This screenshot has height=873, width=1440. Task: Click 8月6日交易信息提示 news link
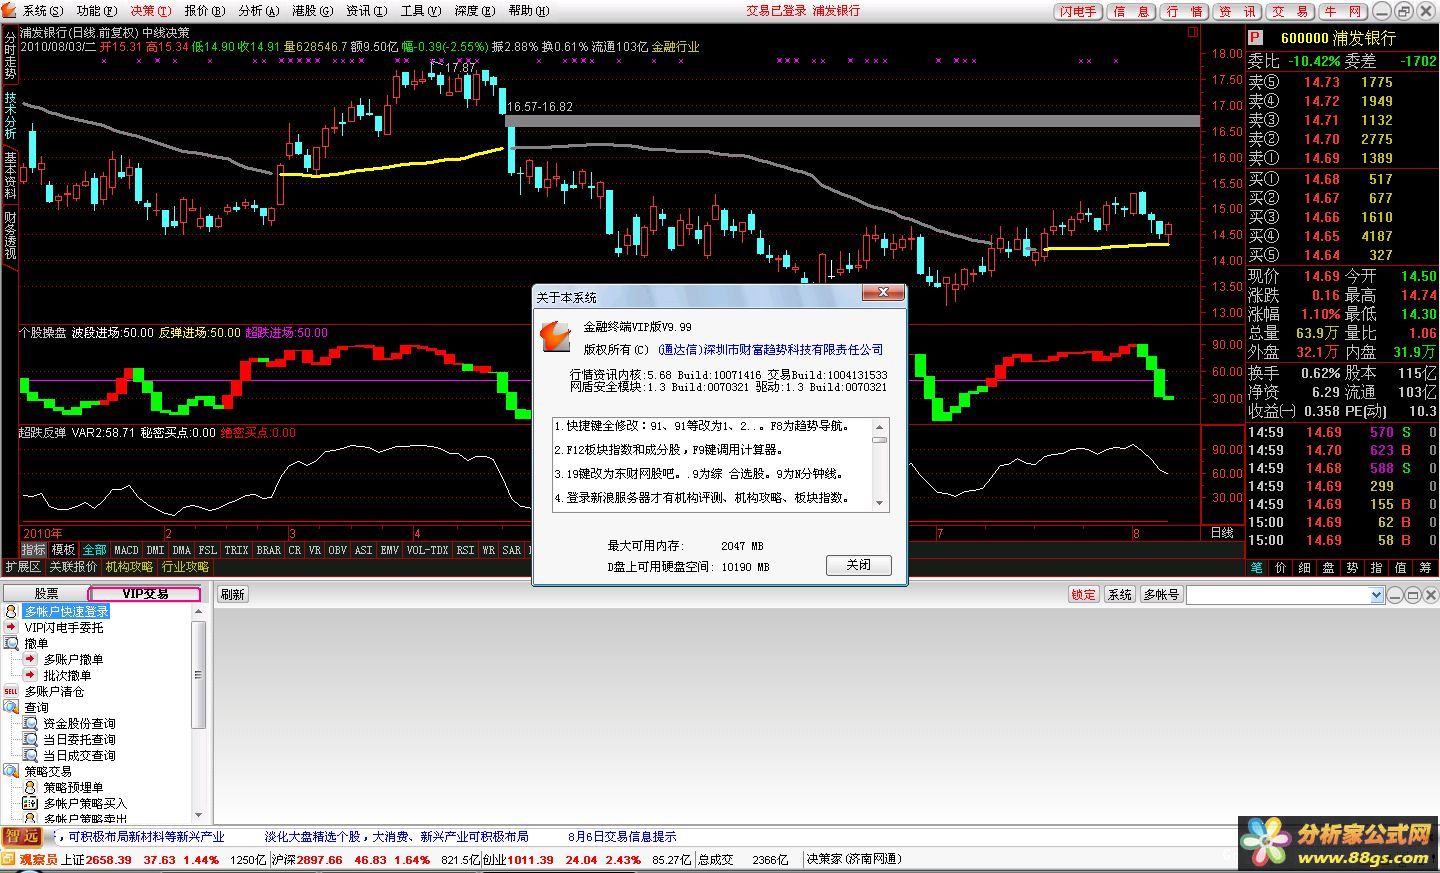tap(622, 837)
